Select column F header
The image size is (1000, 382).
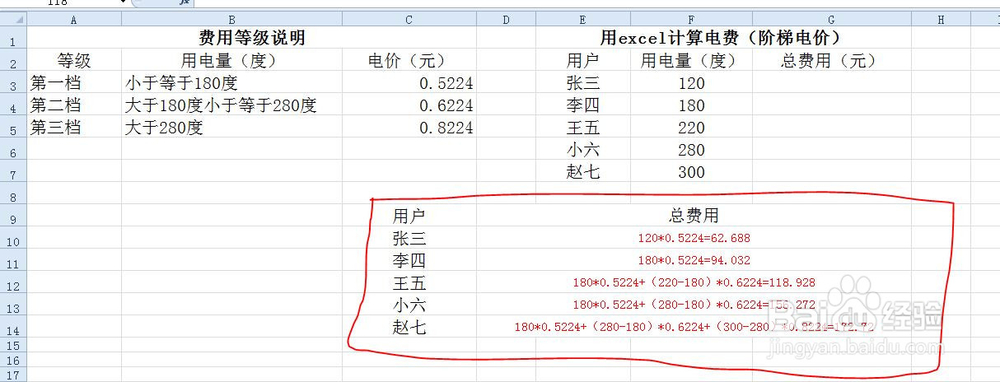[x=691, y=20]
